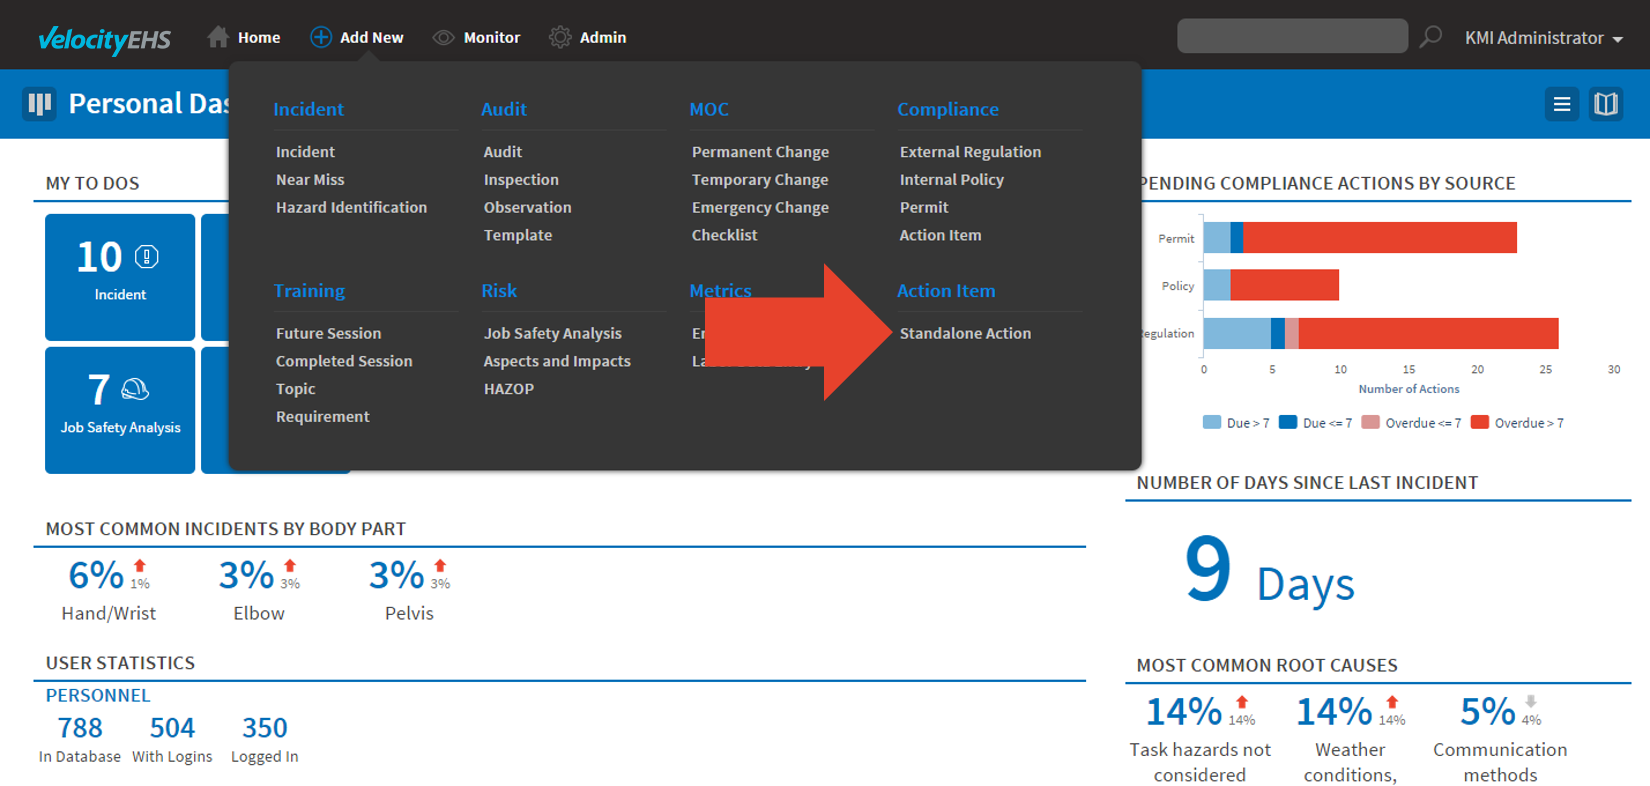Viewport: 1650px width, 786px height.
Task: Expand the KMI Administrator user dropdown
Action: [1543, 38]
